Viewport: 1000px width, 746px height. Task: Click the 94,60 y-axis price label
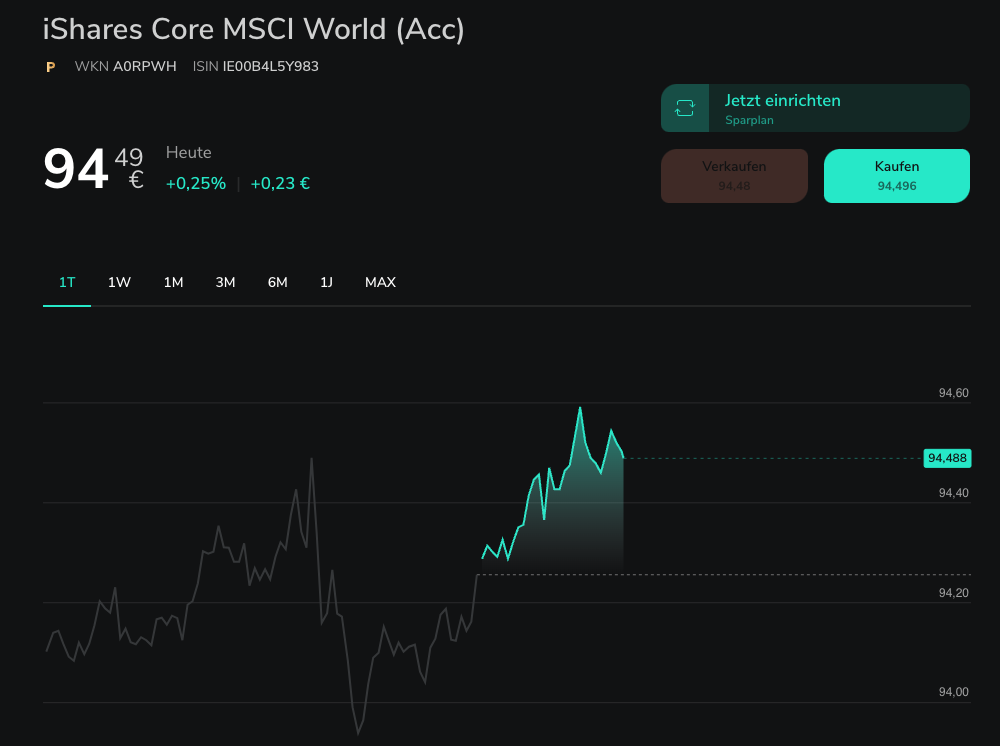point(953,393)
